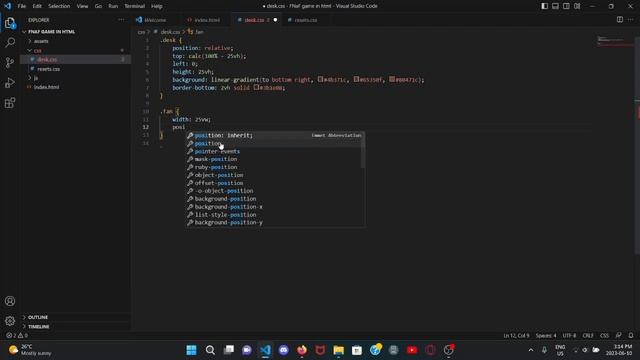Viewport: 640px width, 360px height.
Task: Collapse the css folder
Action: coord(38,51)
